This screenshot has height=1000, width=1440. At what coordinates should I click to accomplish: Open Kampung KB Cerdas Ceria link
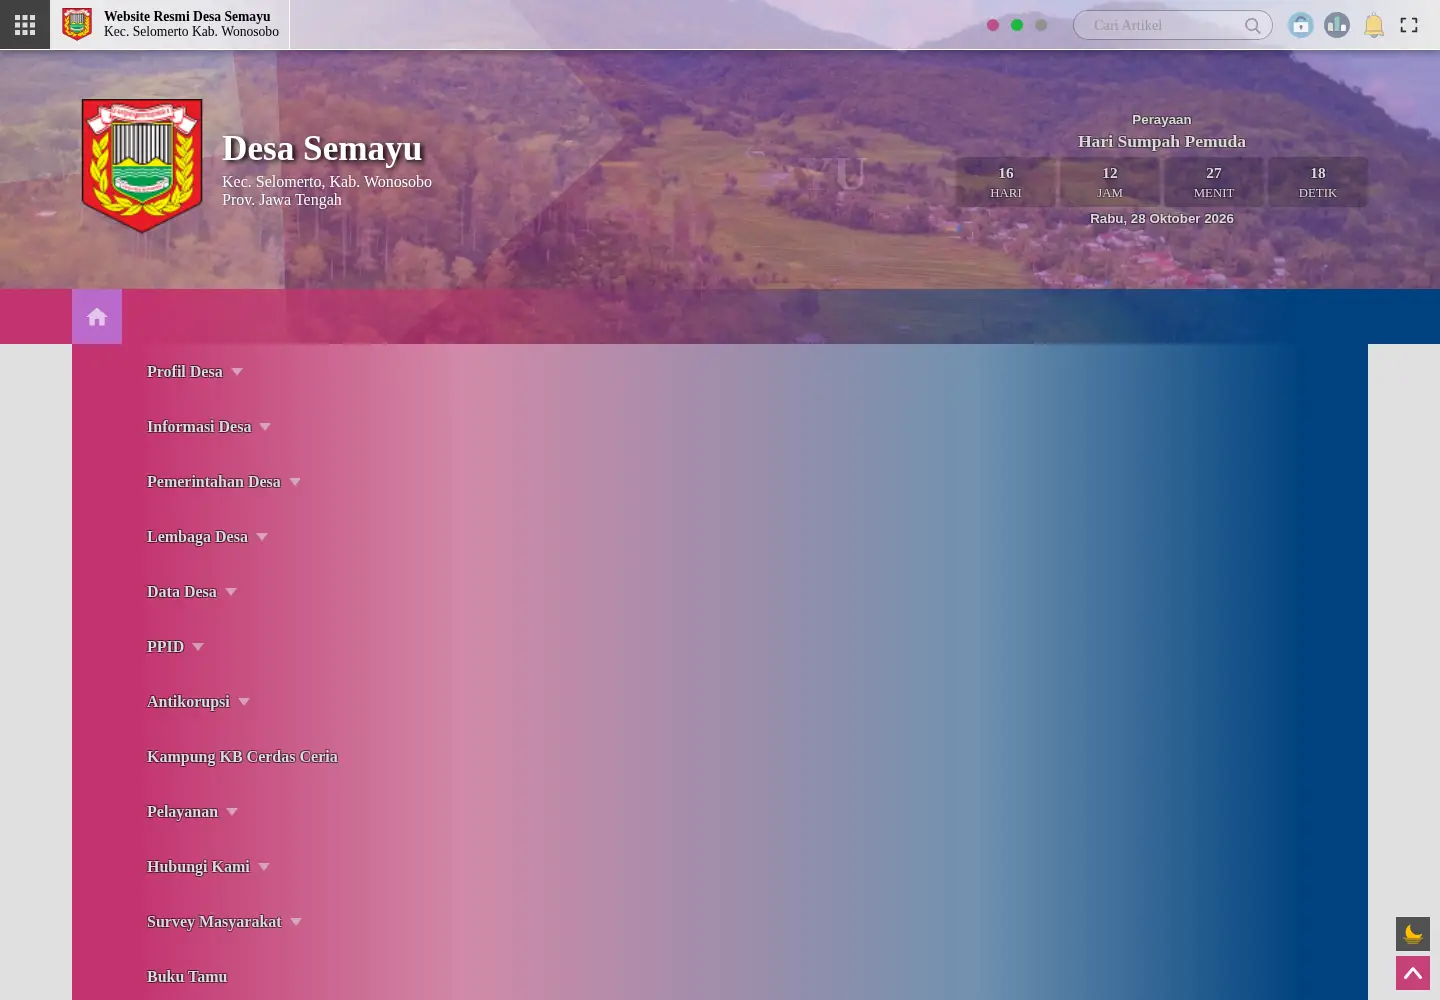point(242,757)
